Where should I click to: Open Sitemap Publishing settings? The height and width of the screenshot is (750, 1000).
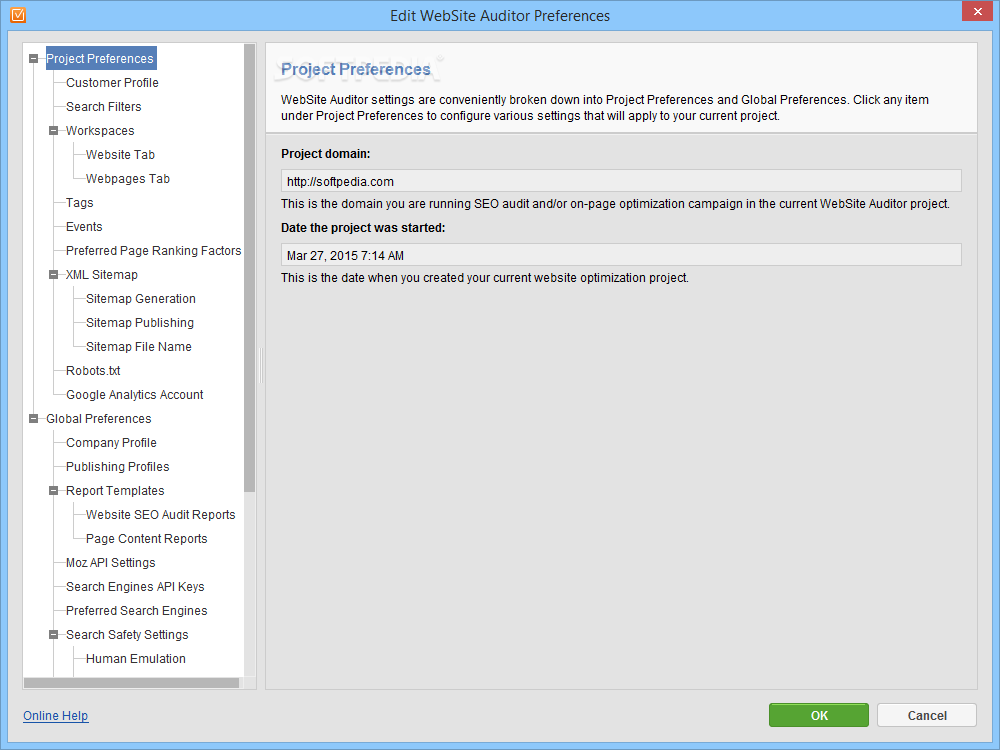coord(140,323)
